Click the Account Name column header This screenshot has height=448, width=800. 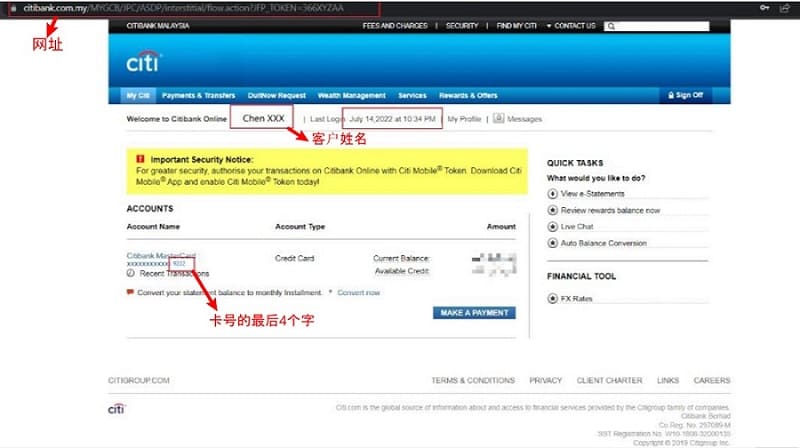click(153, 227)
